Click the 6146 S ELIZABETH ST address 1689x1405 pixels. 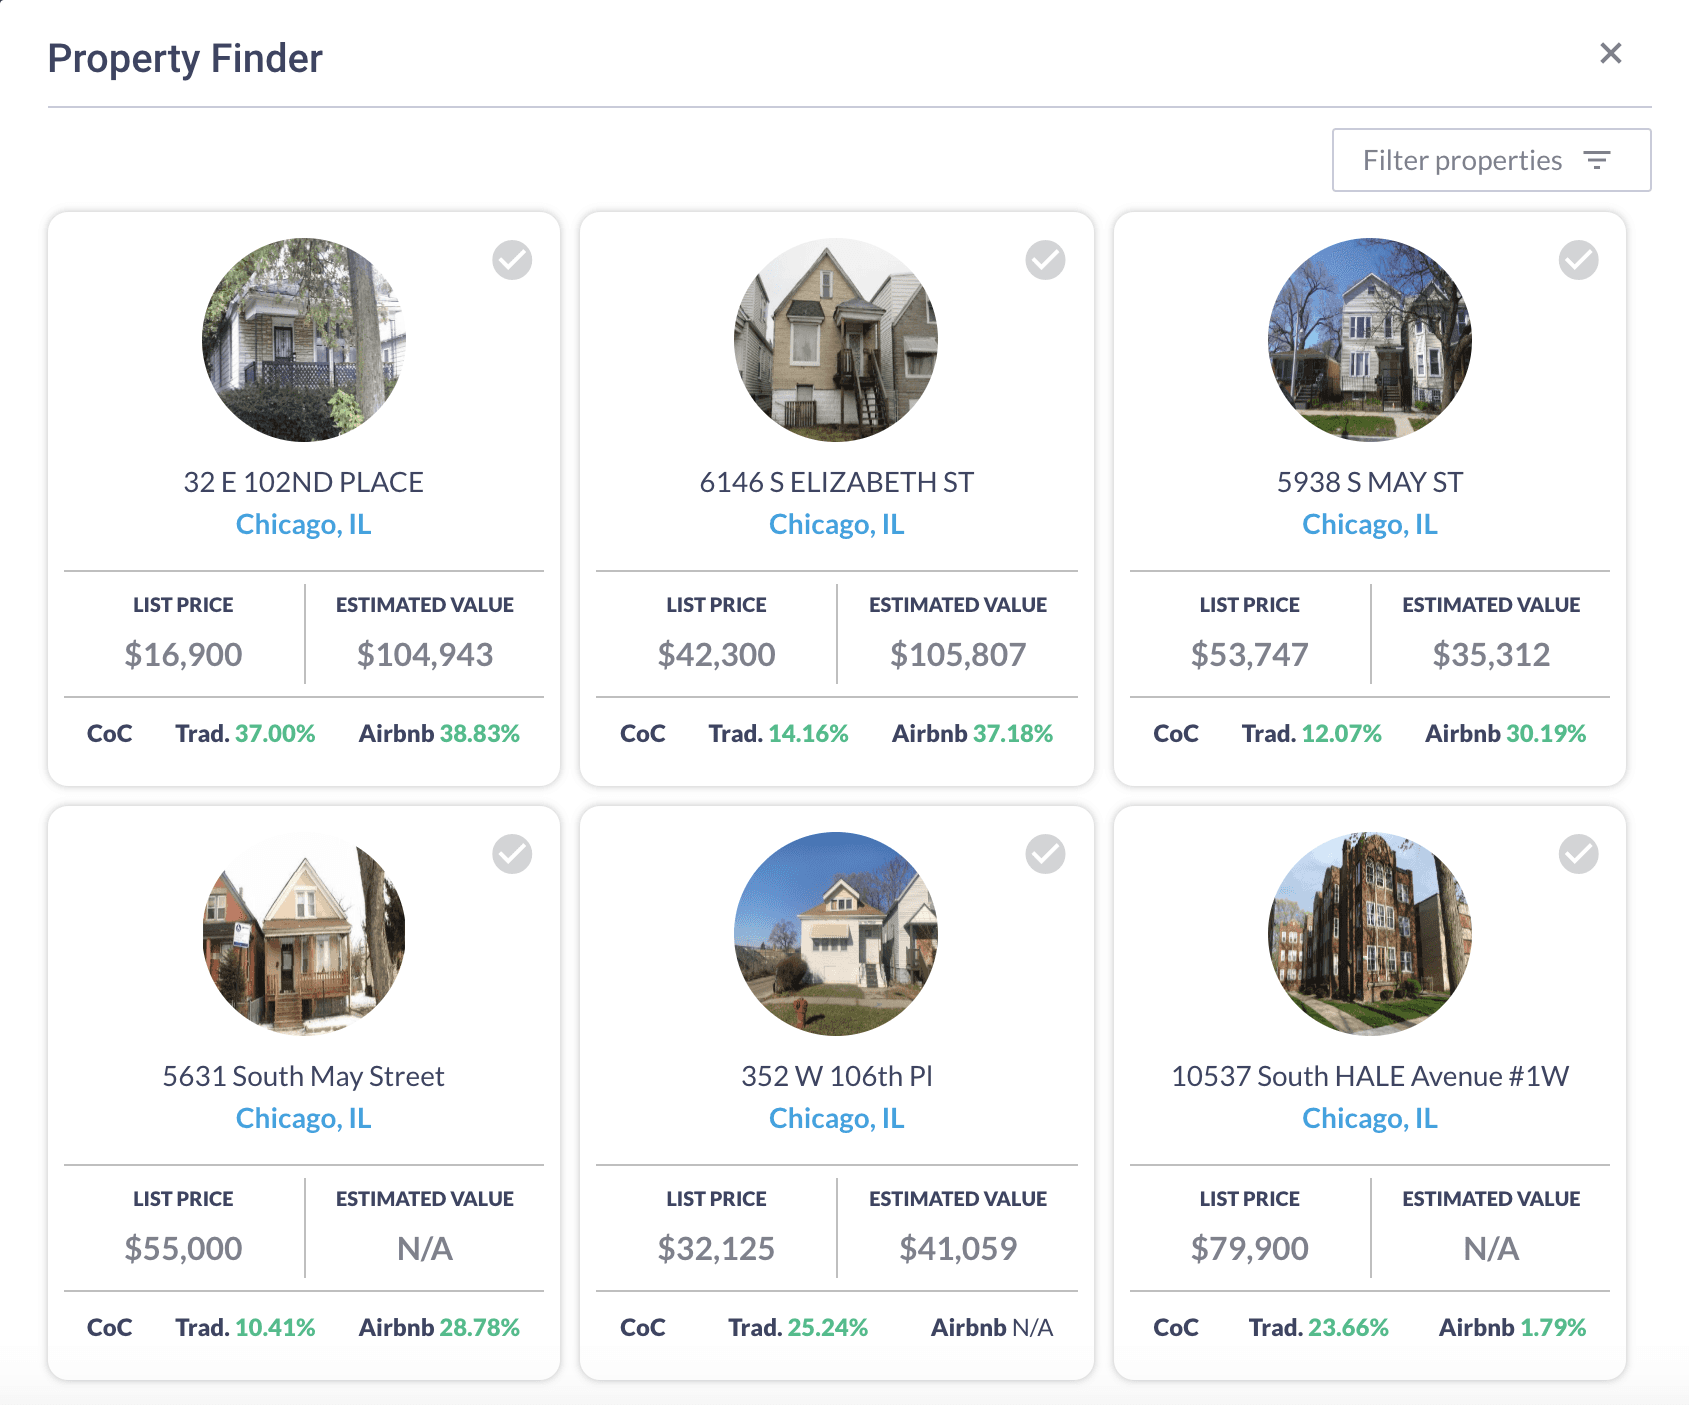coord(837,481)
